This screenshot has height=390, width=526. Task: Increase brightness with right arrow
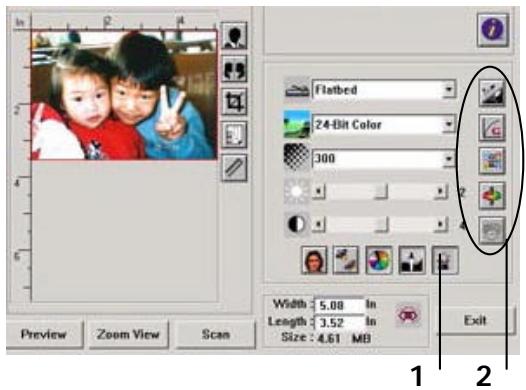440,192
